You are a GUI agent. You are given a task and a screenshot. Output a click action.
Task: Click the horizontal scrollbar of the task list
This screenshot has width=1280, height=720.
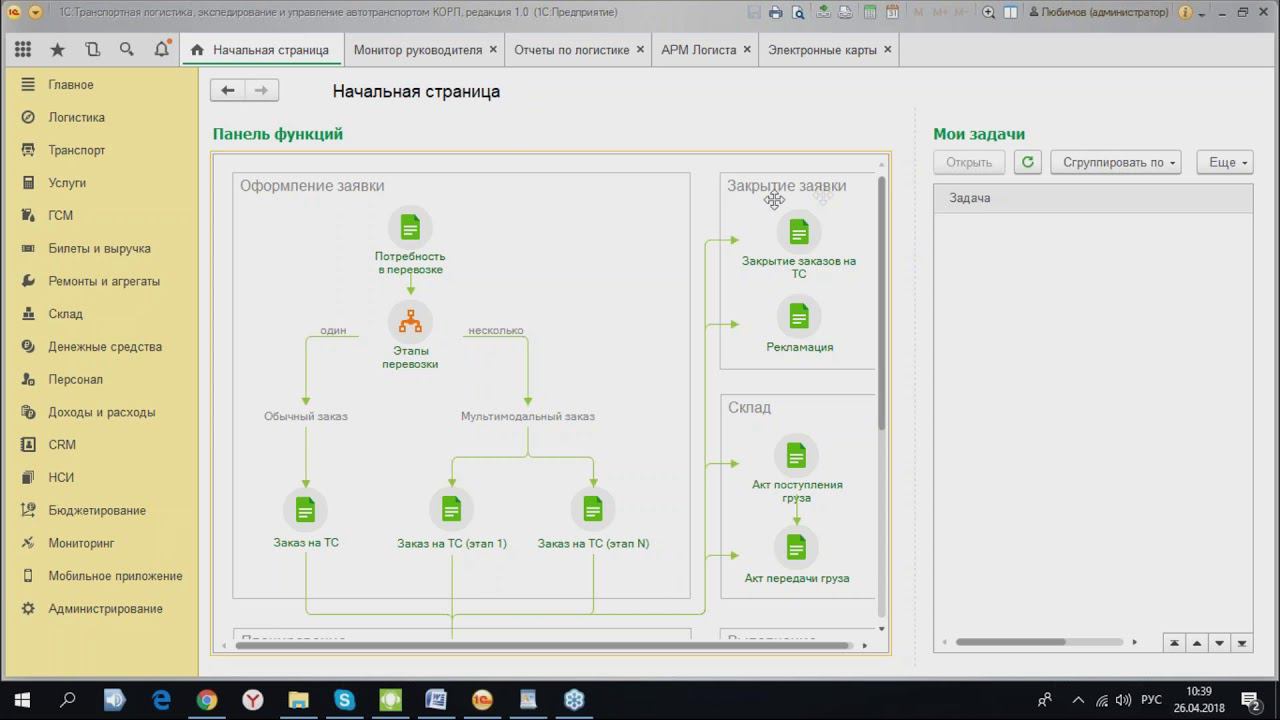(x=1010, y=642)
